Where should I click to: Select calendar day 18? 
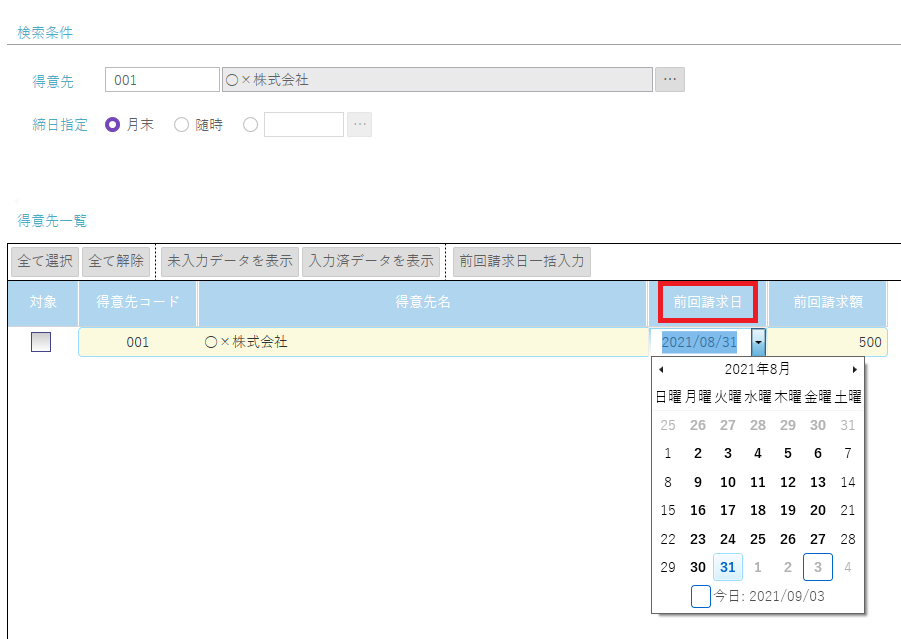click(x=758, y=510)
